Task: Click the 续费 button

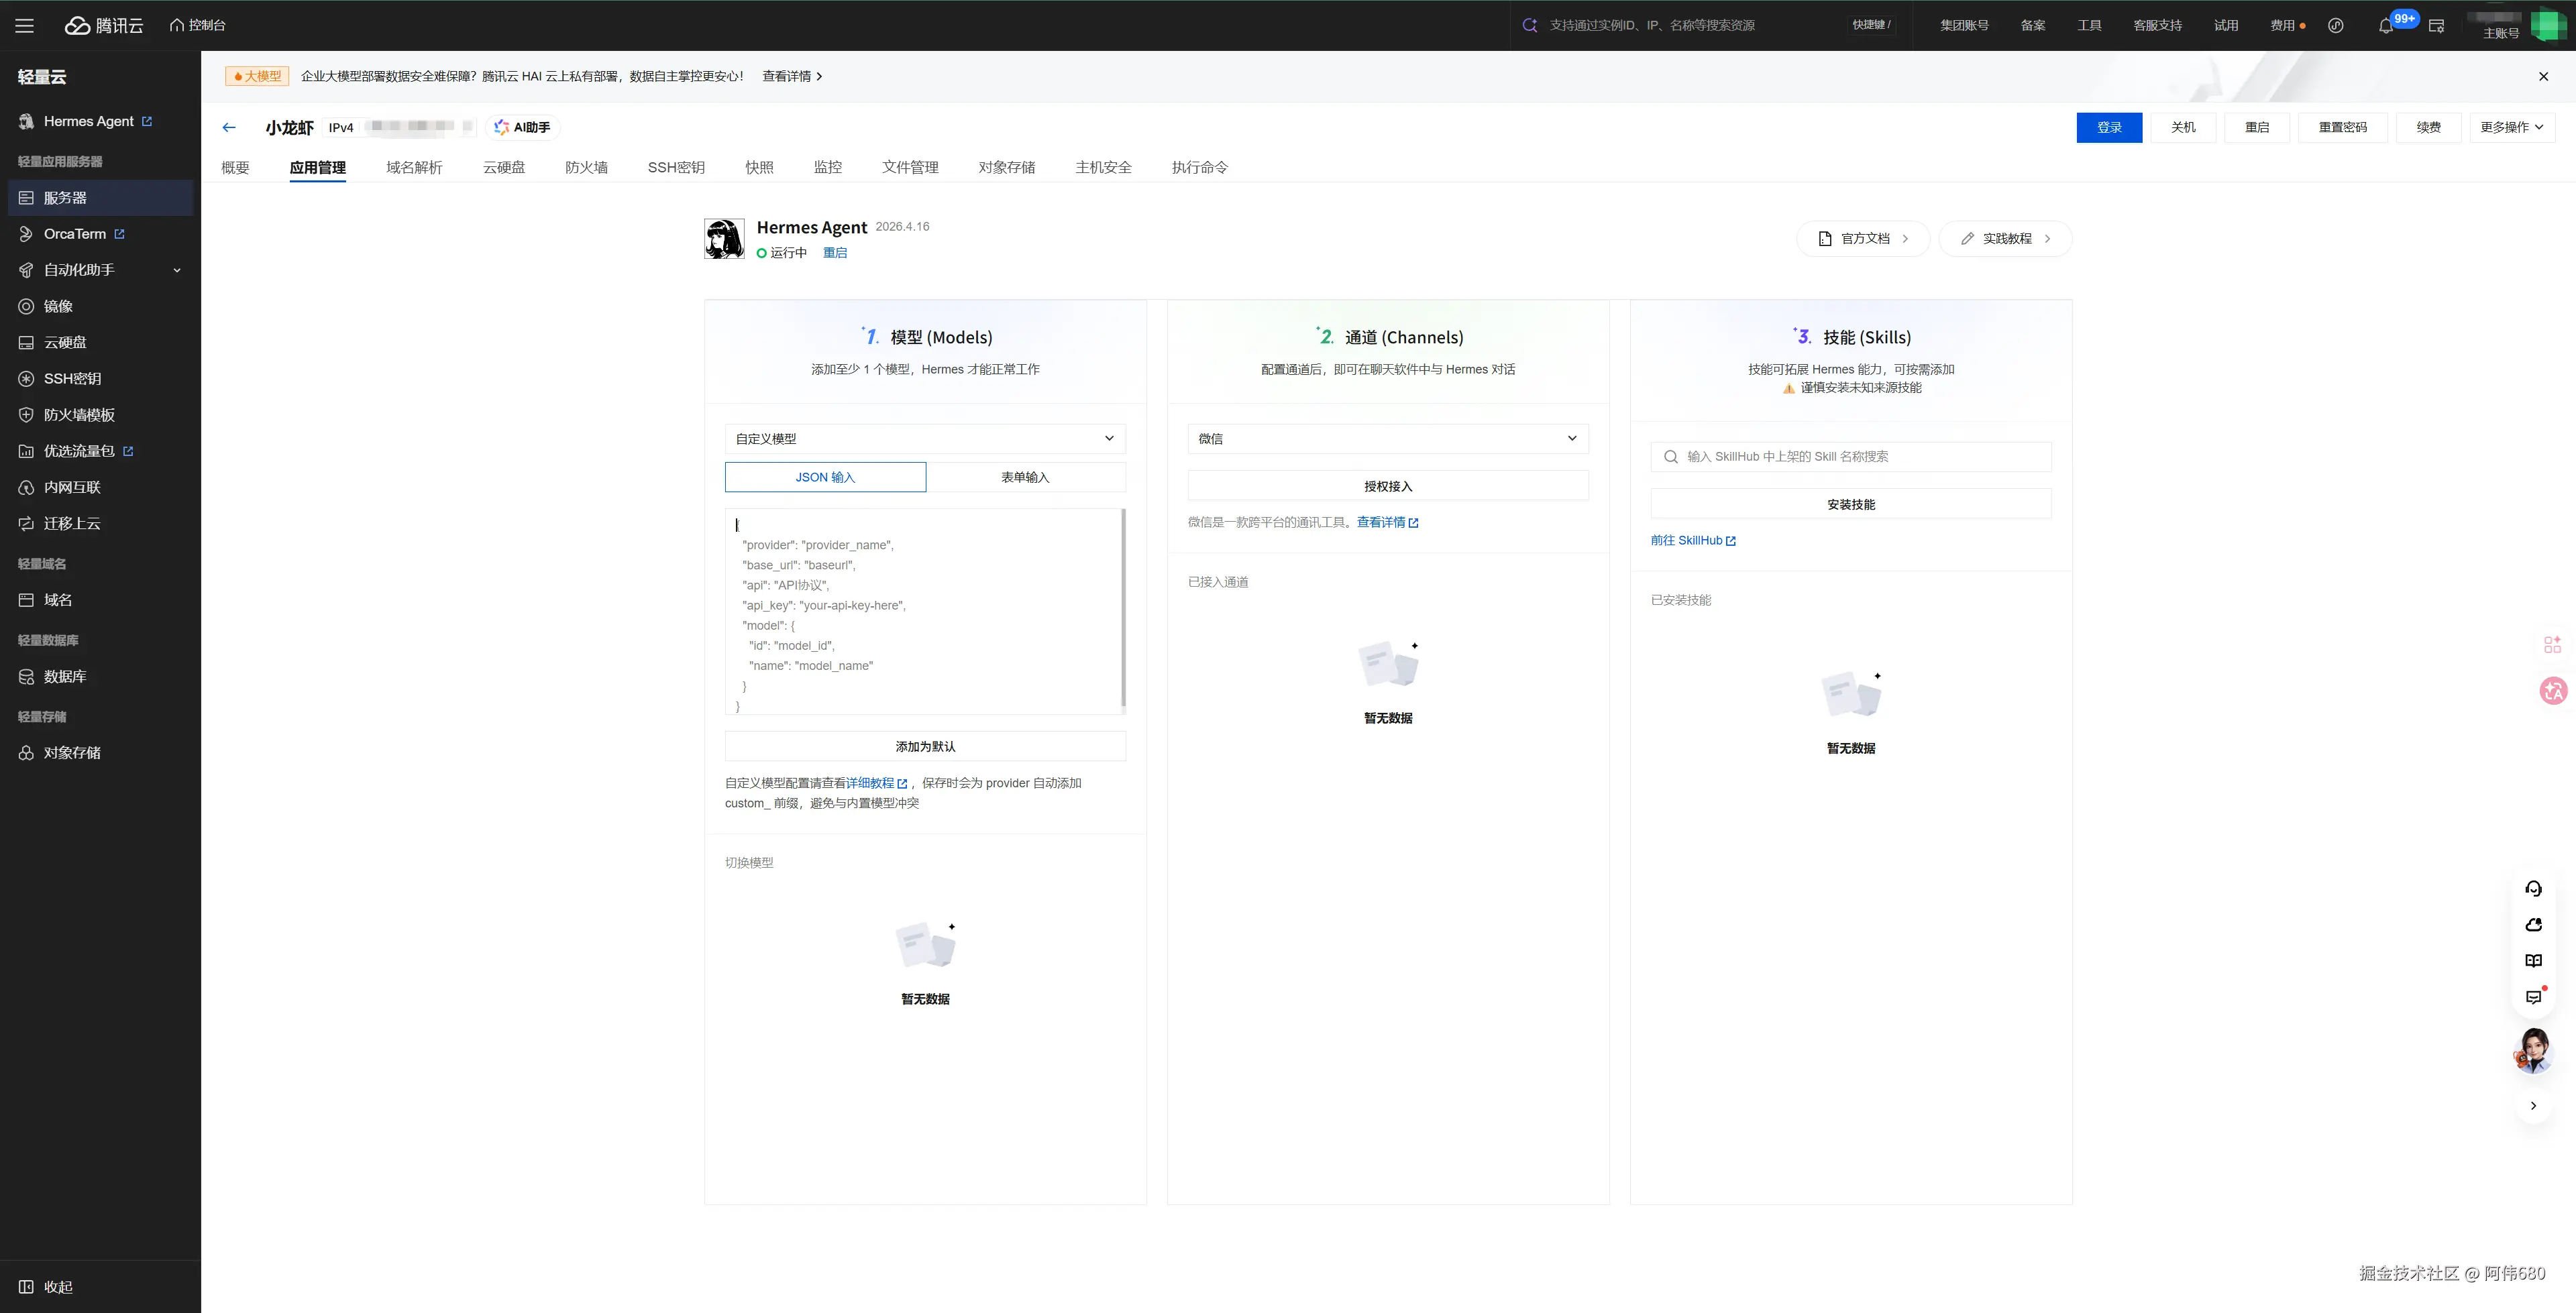Action: [2428, 127]
